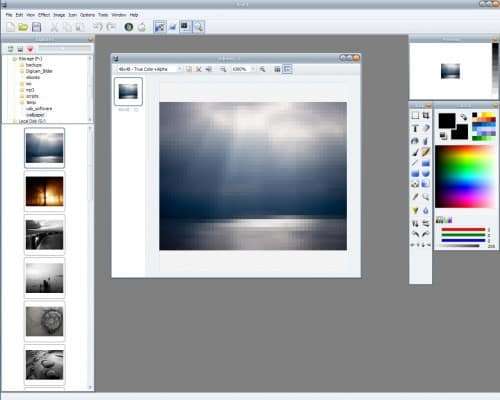Select the ellipse shape tool
500x400 pixels.
tap(426, 173)
